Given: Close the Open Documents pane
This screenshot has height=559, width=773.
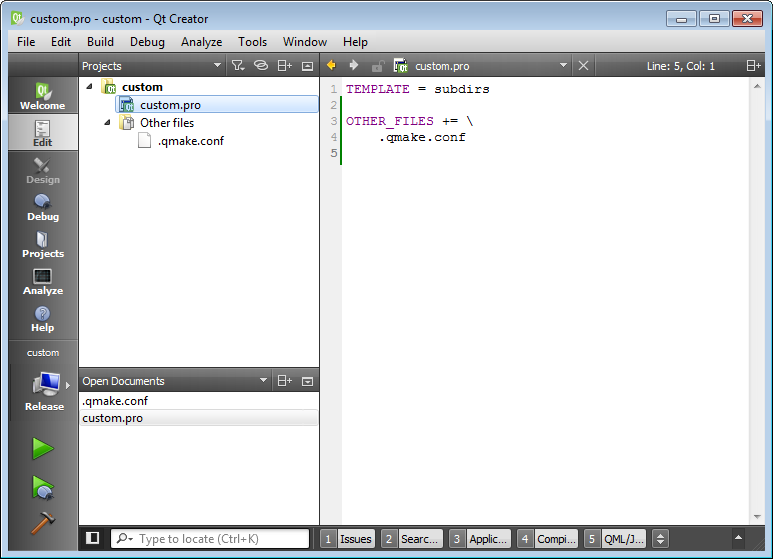Looking at the screenshot, I should (307, 381).
